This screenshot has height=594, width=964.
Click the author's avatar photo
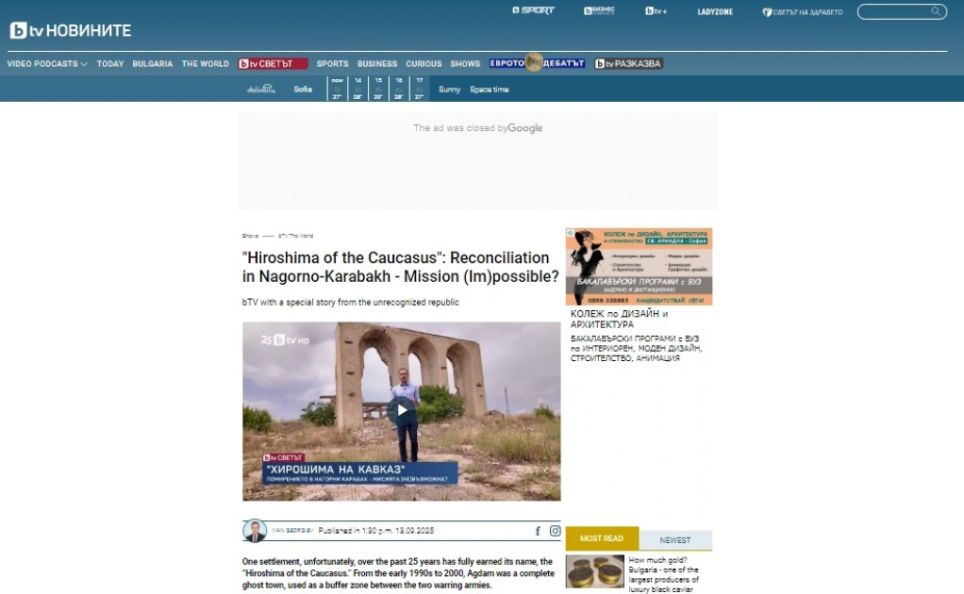point(255,531)
